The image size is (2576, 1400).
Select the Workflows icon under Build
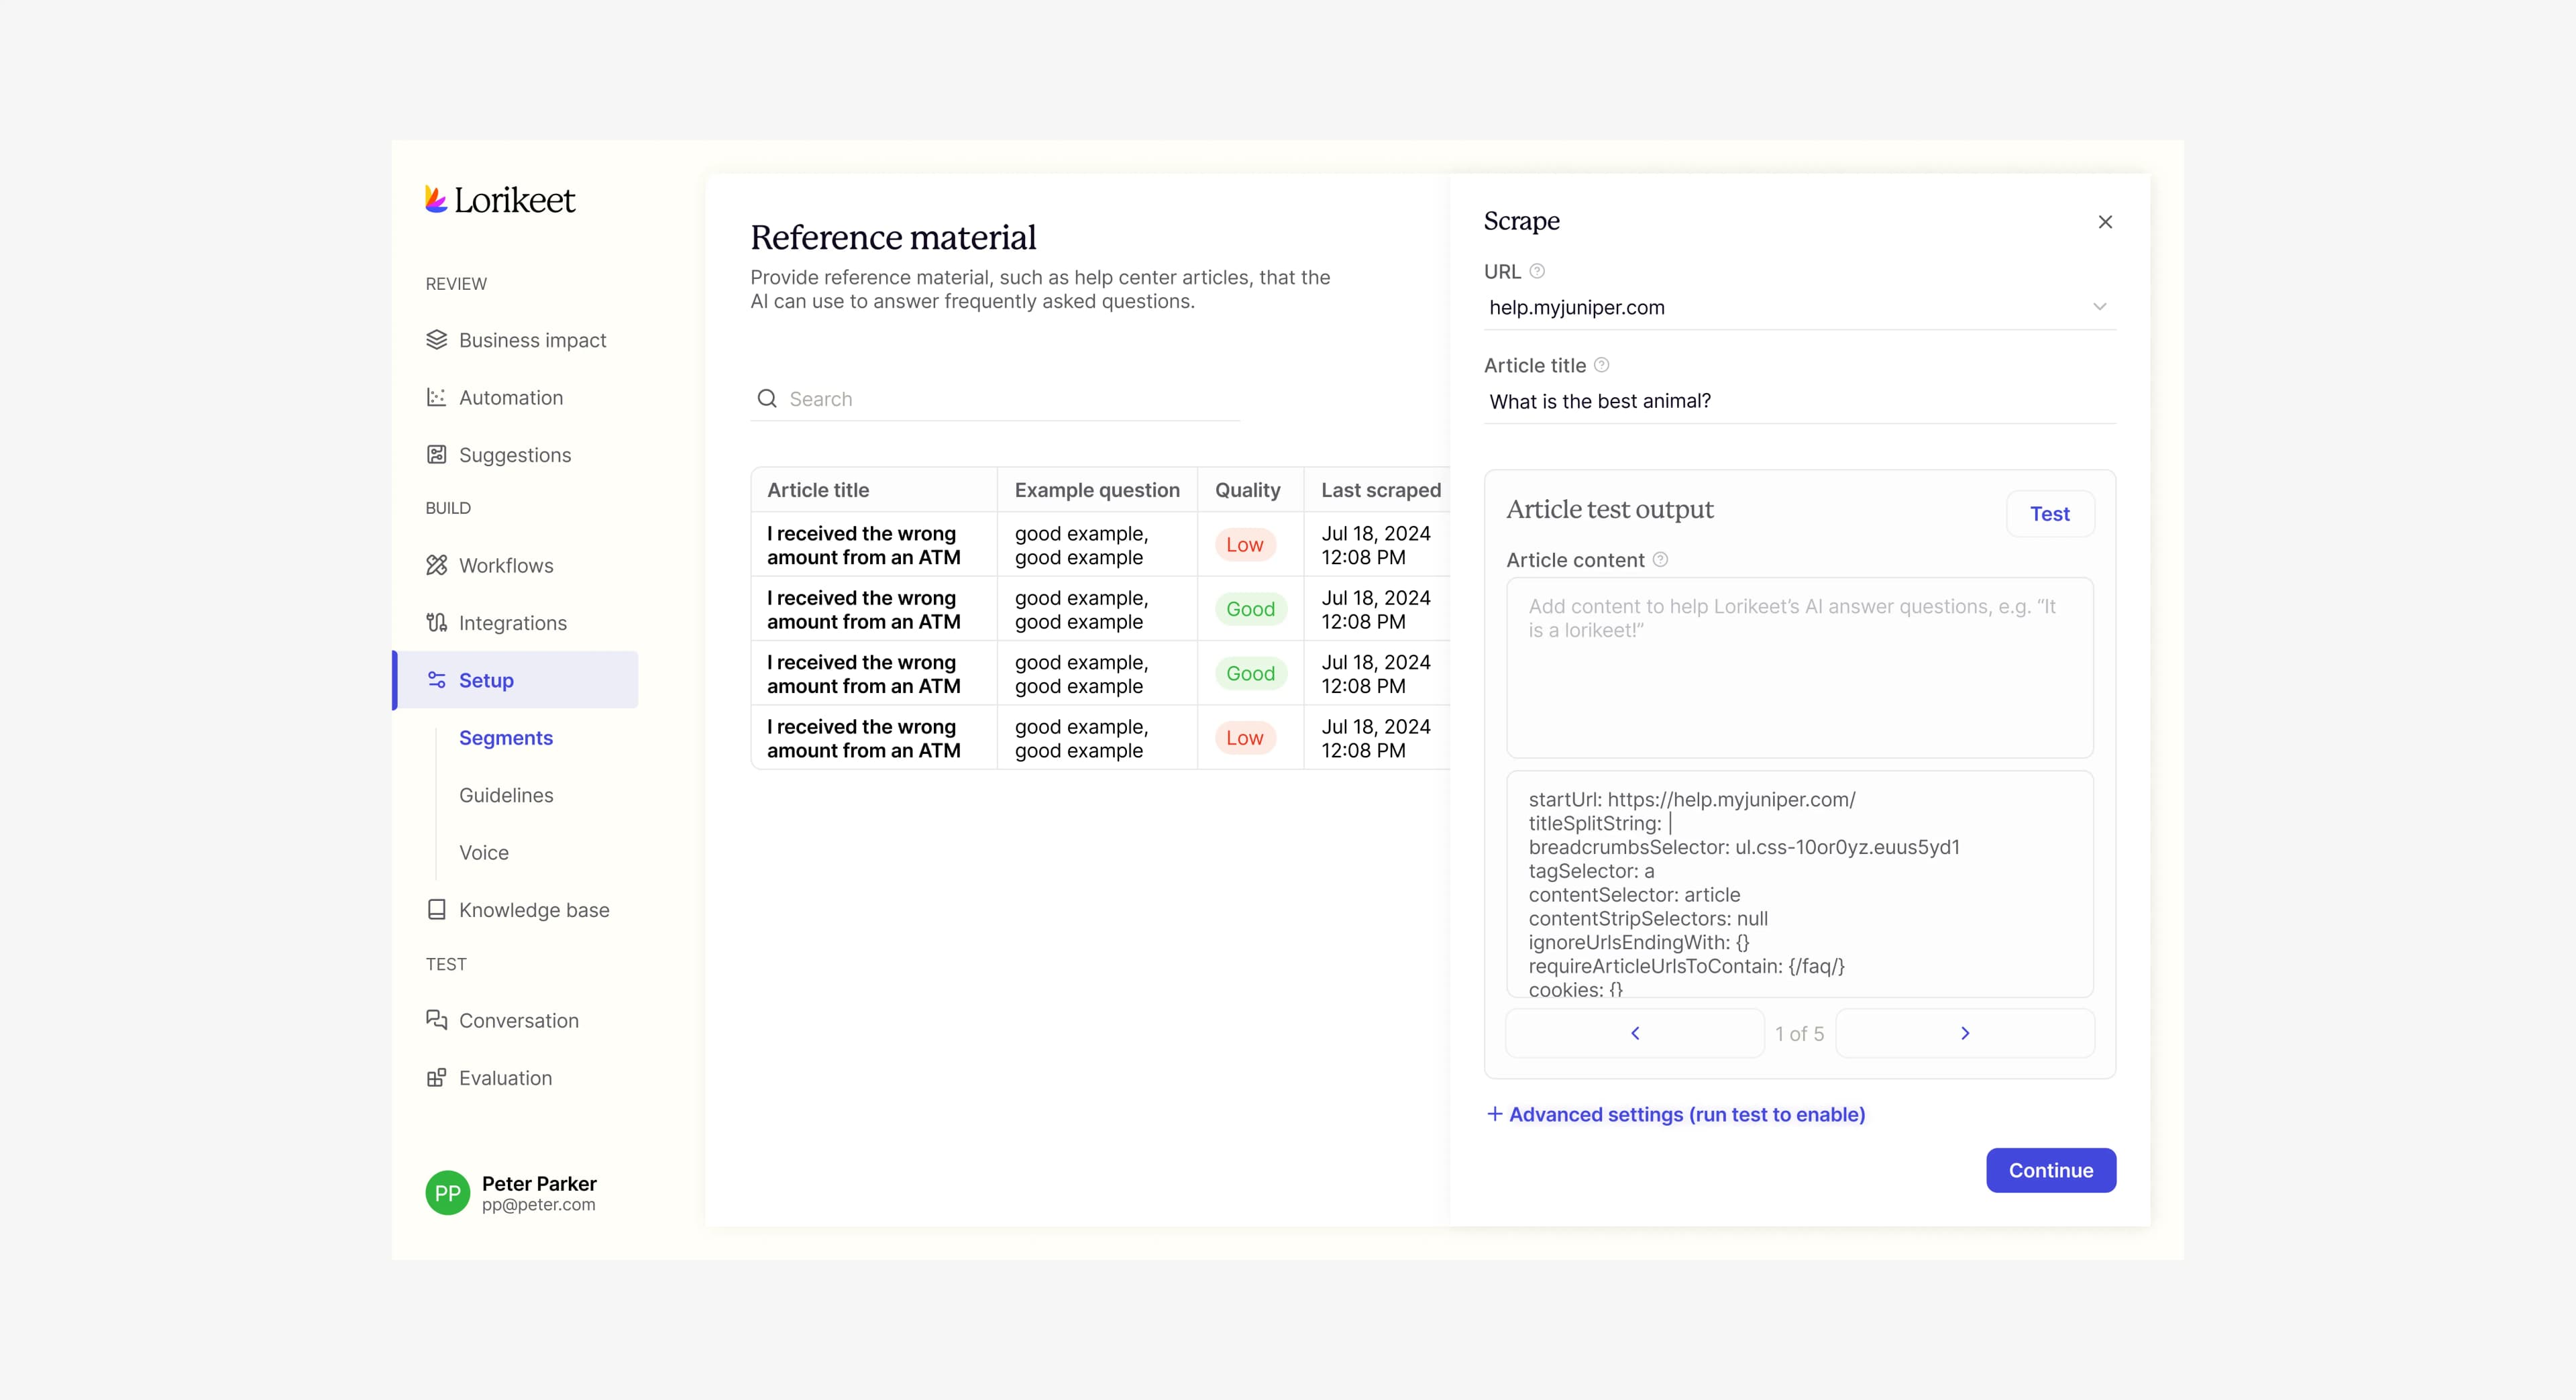click(436, 565)
